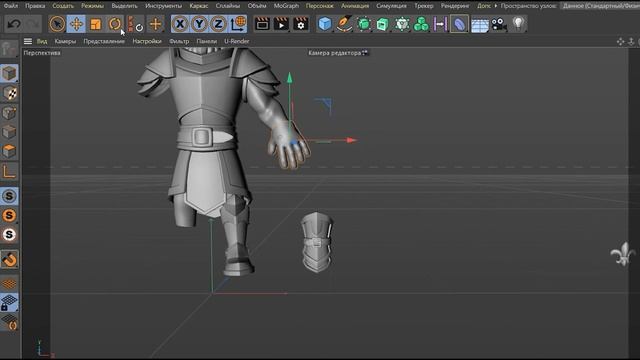Open the Объём menu
Viewport: 640px width, 360px height.
tap(257, 6)
